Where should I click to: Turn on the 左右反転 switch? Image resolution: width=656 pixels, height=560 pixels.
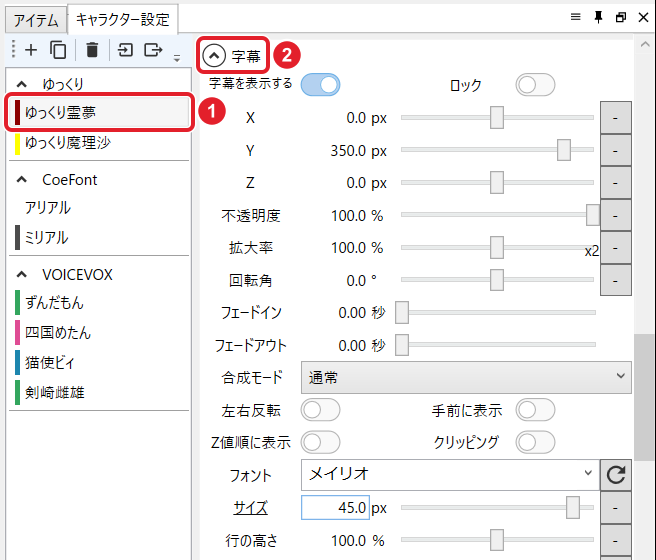pos(320,410)
